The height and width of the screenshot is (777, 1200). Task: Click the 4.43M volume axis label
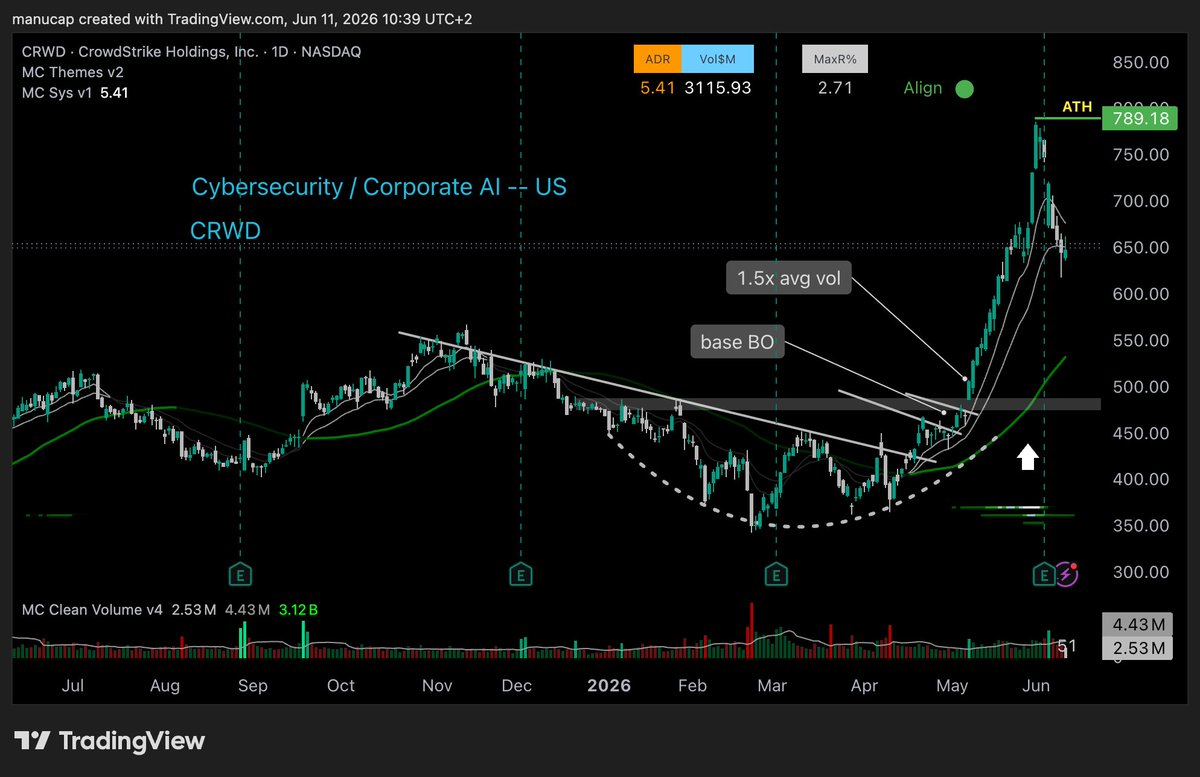[1138, 626]
